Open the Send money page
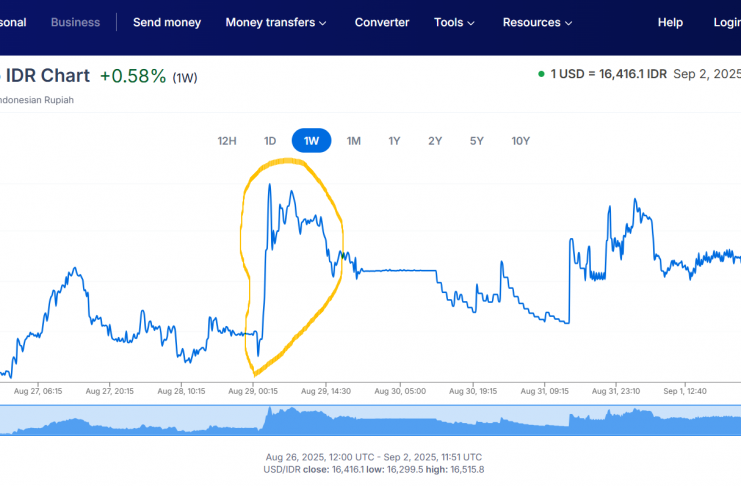The height and width of the screenshot is (486, 741). (167, 22)
